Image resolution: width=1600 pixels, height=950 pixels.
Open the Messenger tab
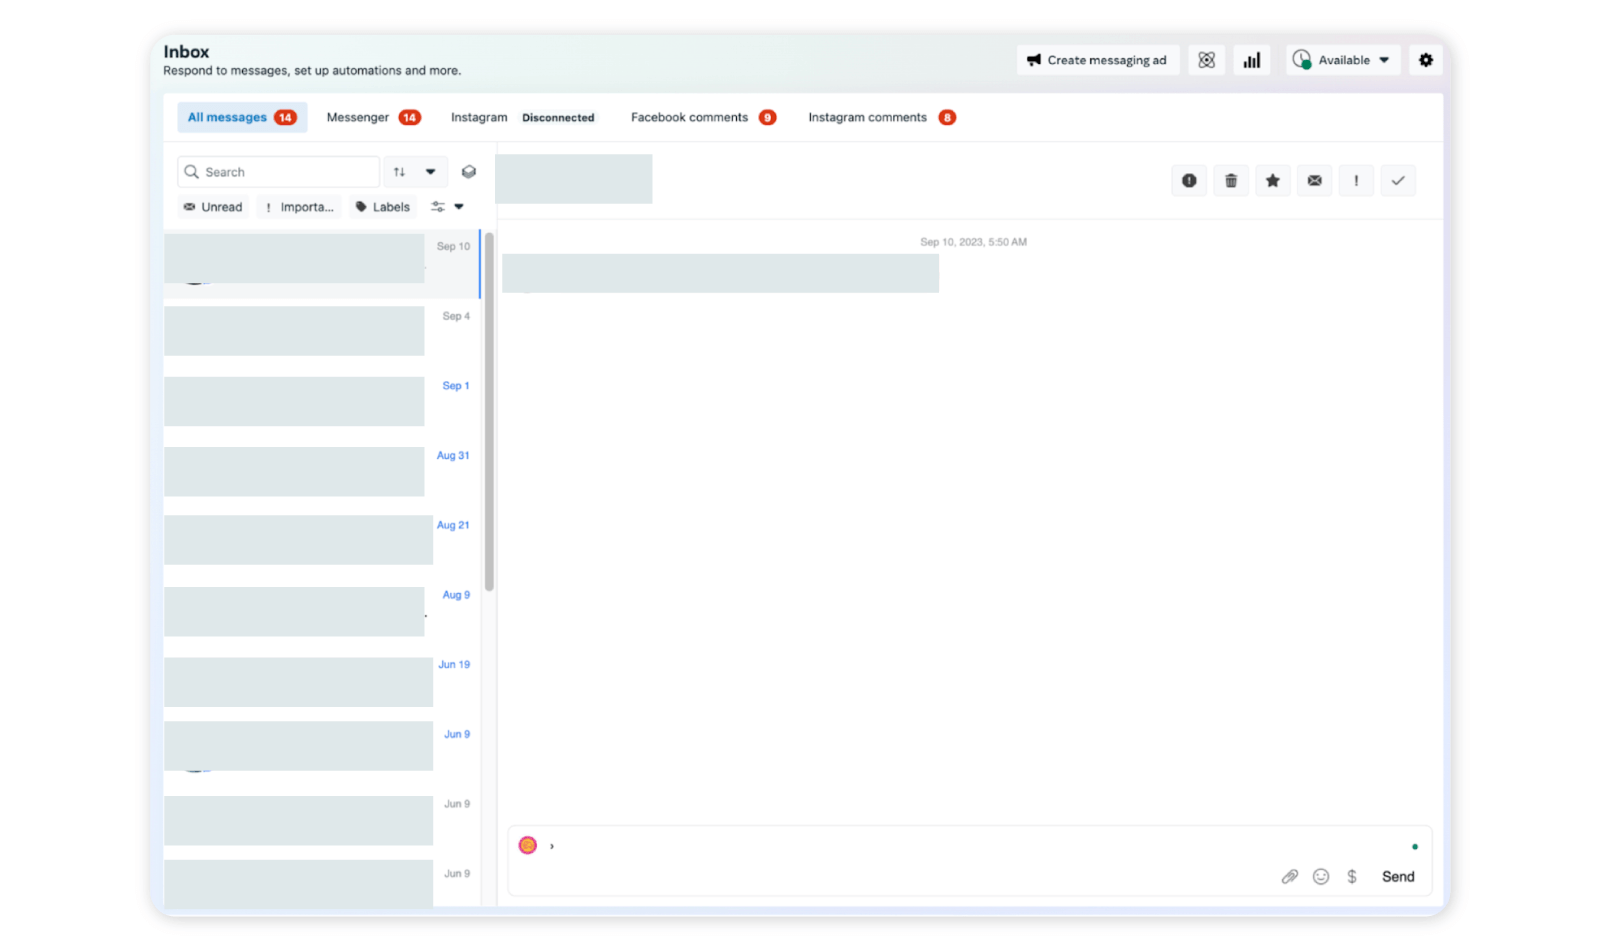click(357, 117)
